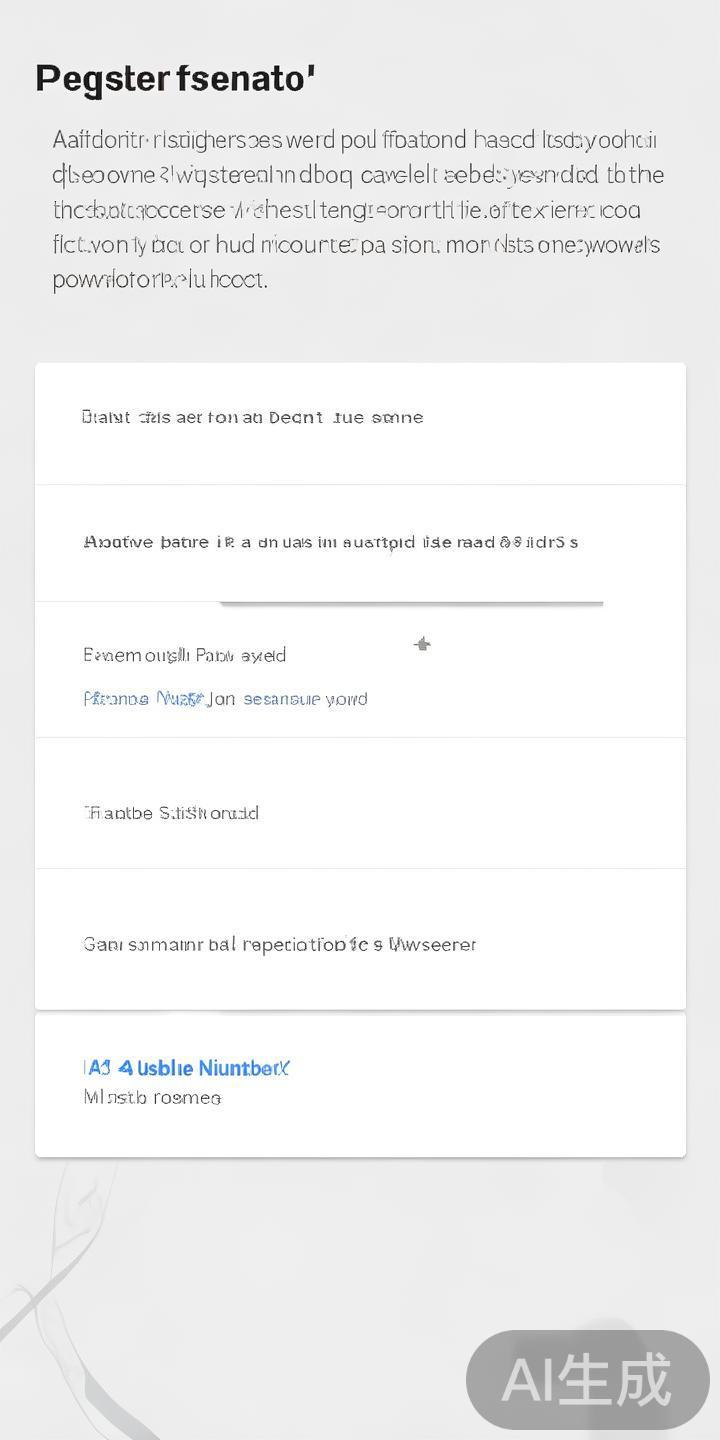The width and height of the screenshot is (720, 1440).
Task: Click the "AI生成" badge
Action: tap(587, 1381)
